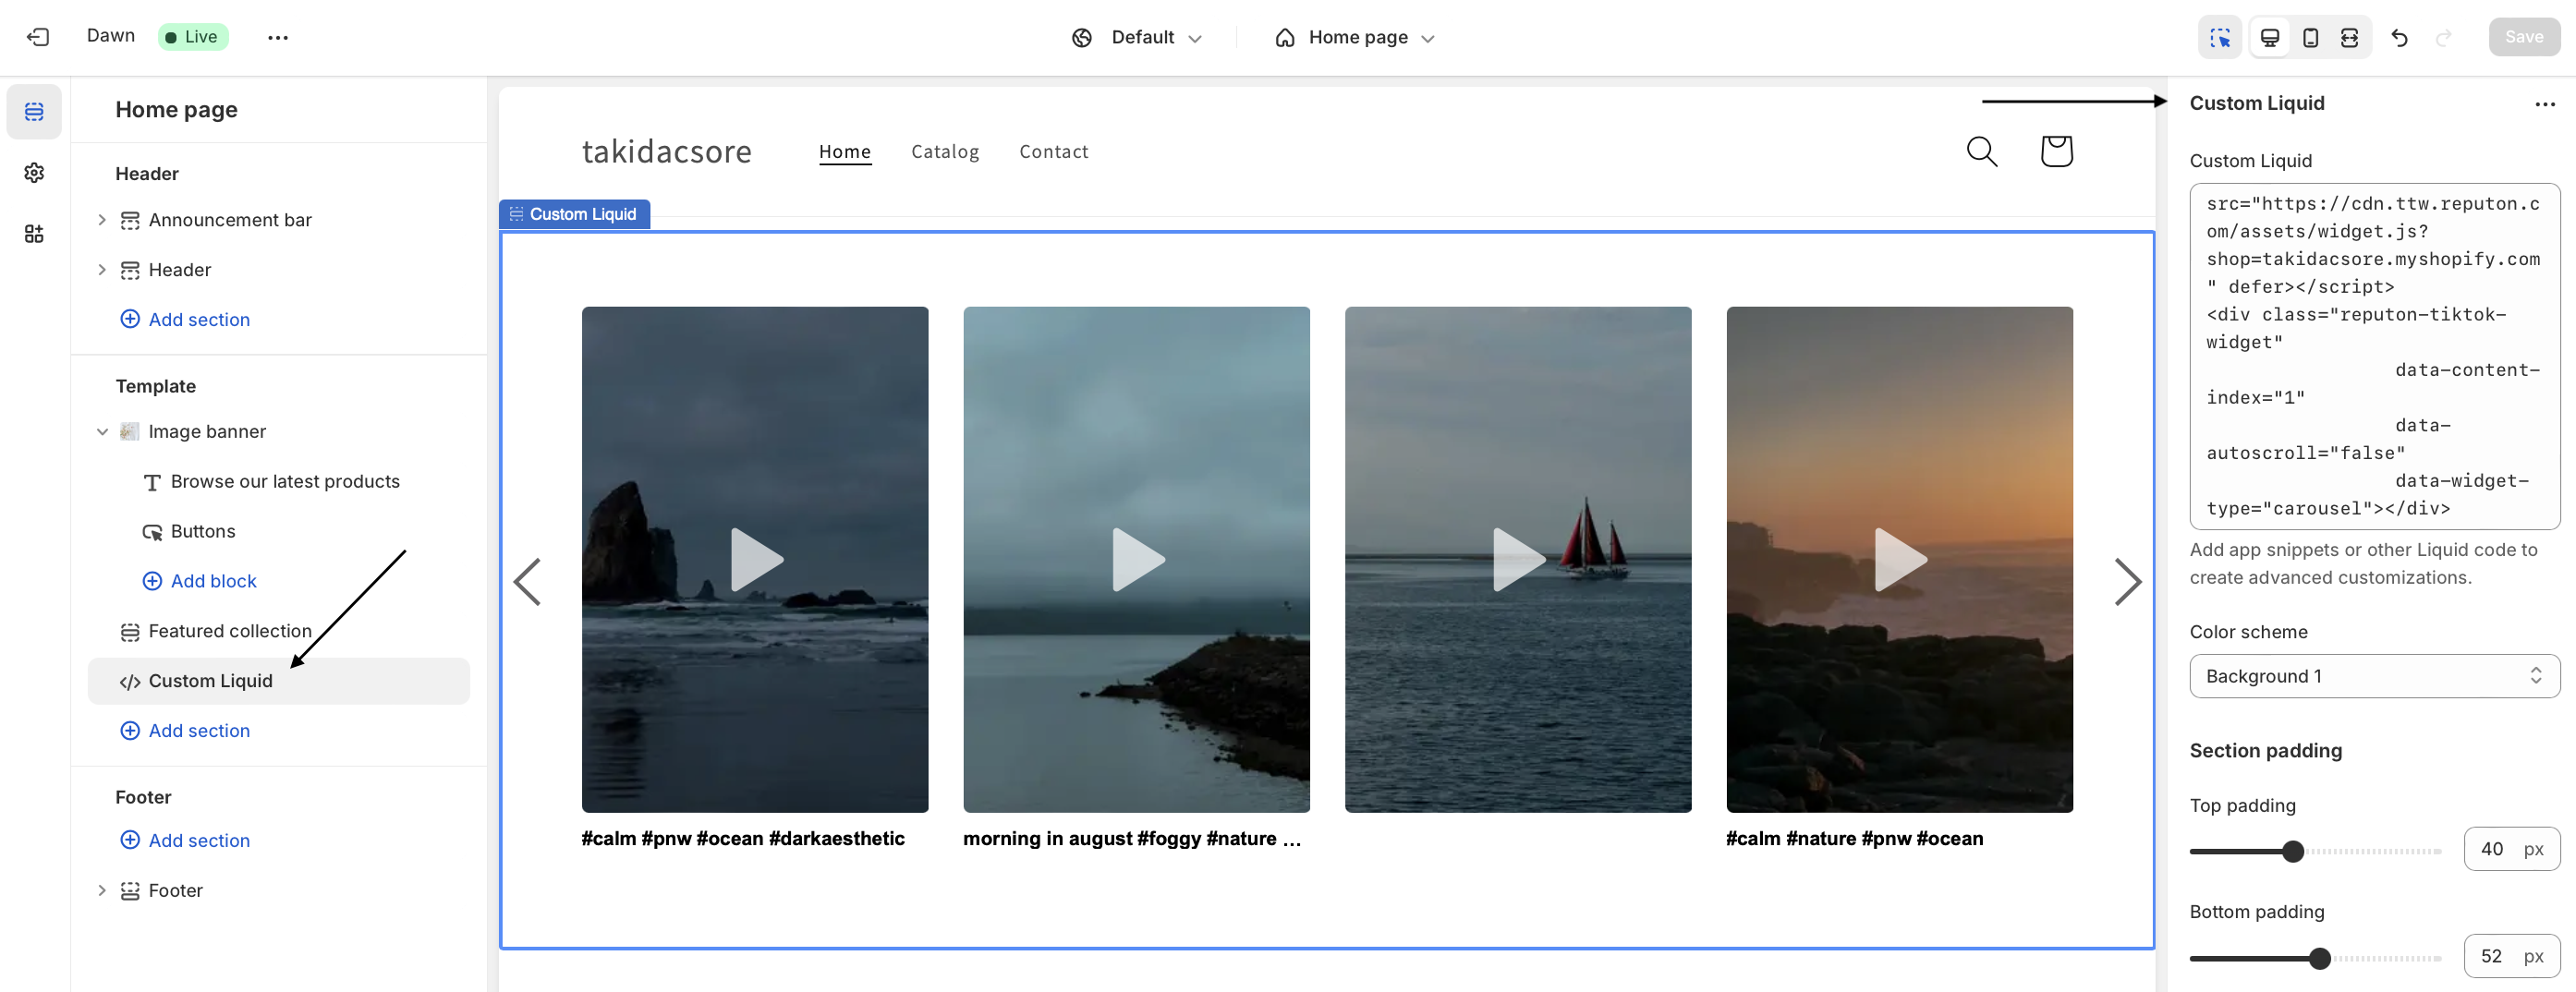Click the exit editor icon

(x=38, y=37)
